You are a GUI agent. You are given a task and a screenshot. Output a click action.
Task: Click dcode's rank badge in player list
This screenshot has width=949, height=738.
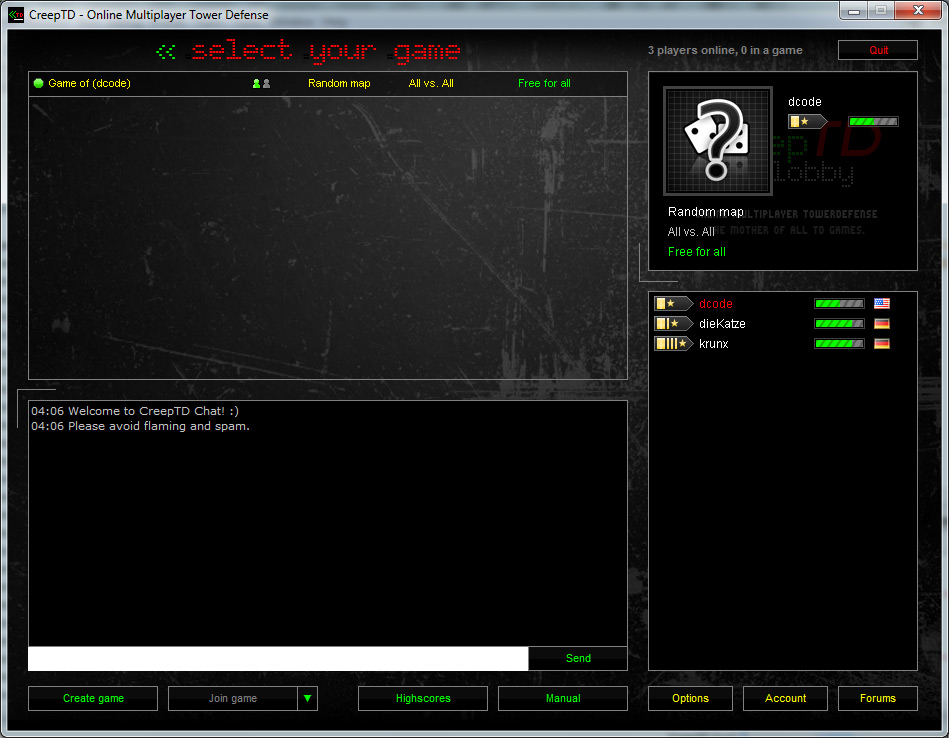(674, 303)
